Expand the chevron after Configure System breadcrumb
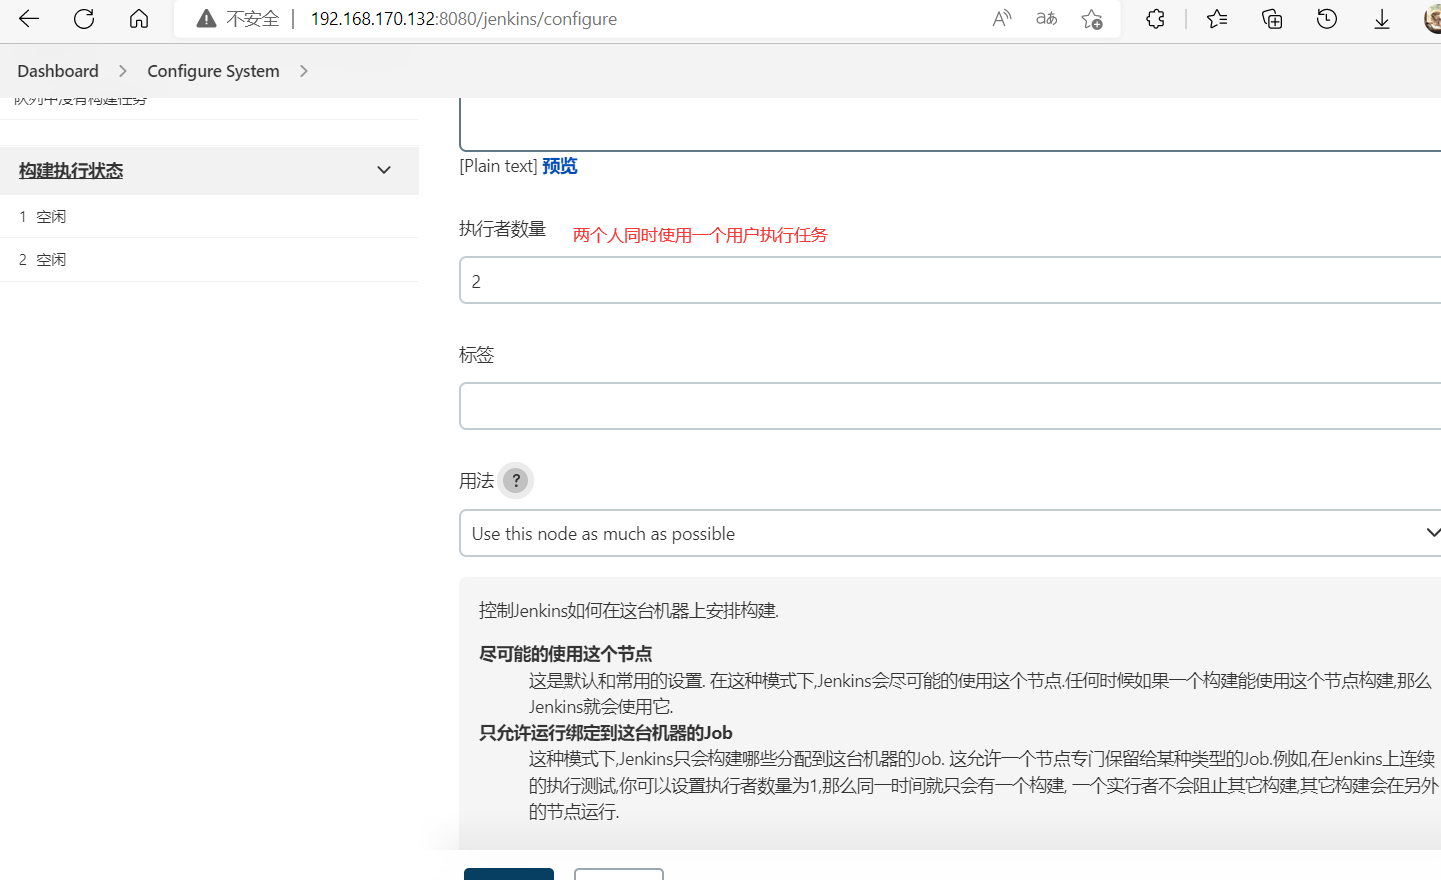This screenshot has height=880, width=1441. pos(304,71)
